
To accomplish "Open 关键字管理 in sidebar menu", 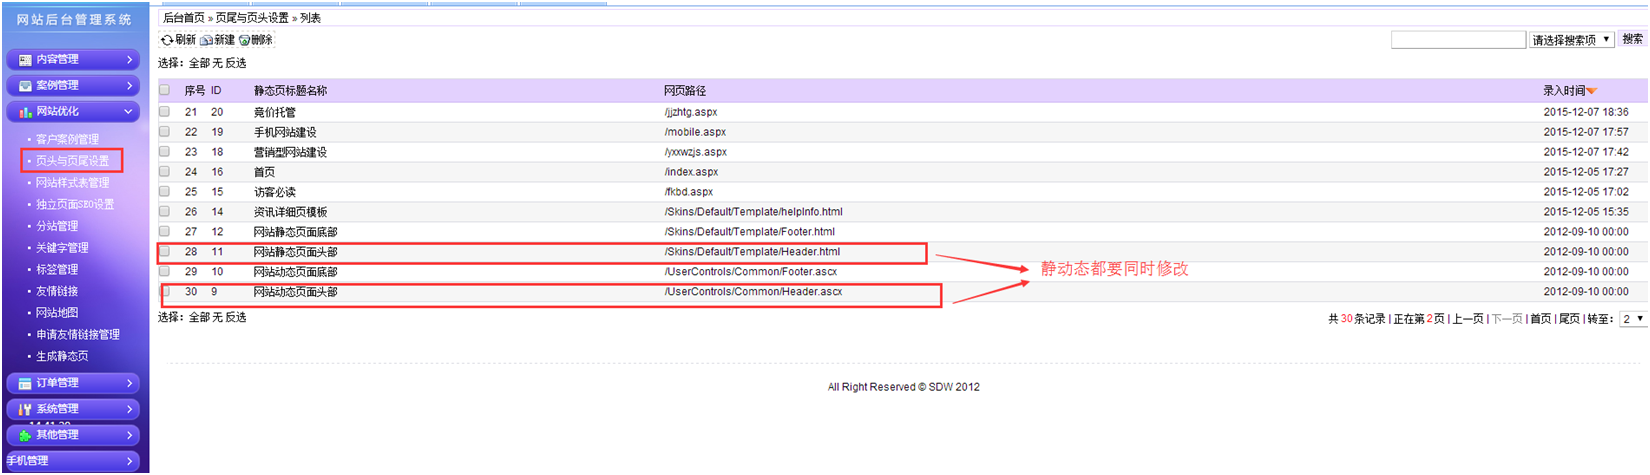I will tap(62, 248).
